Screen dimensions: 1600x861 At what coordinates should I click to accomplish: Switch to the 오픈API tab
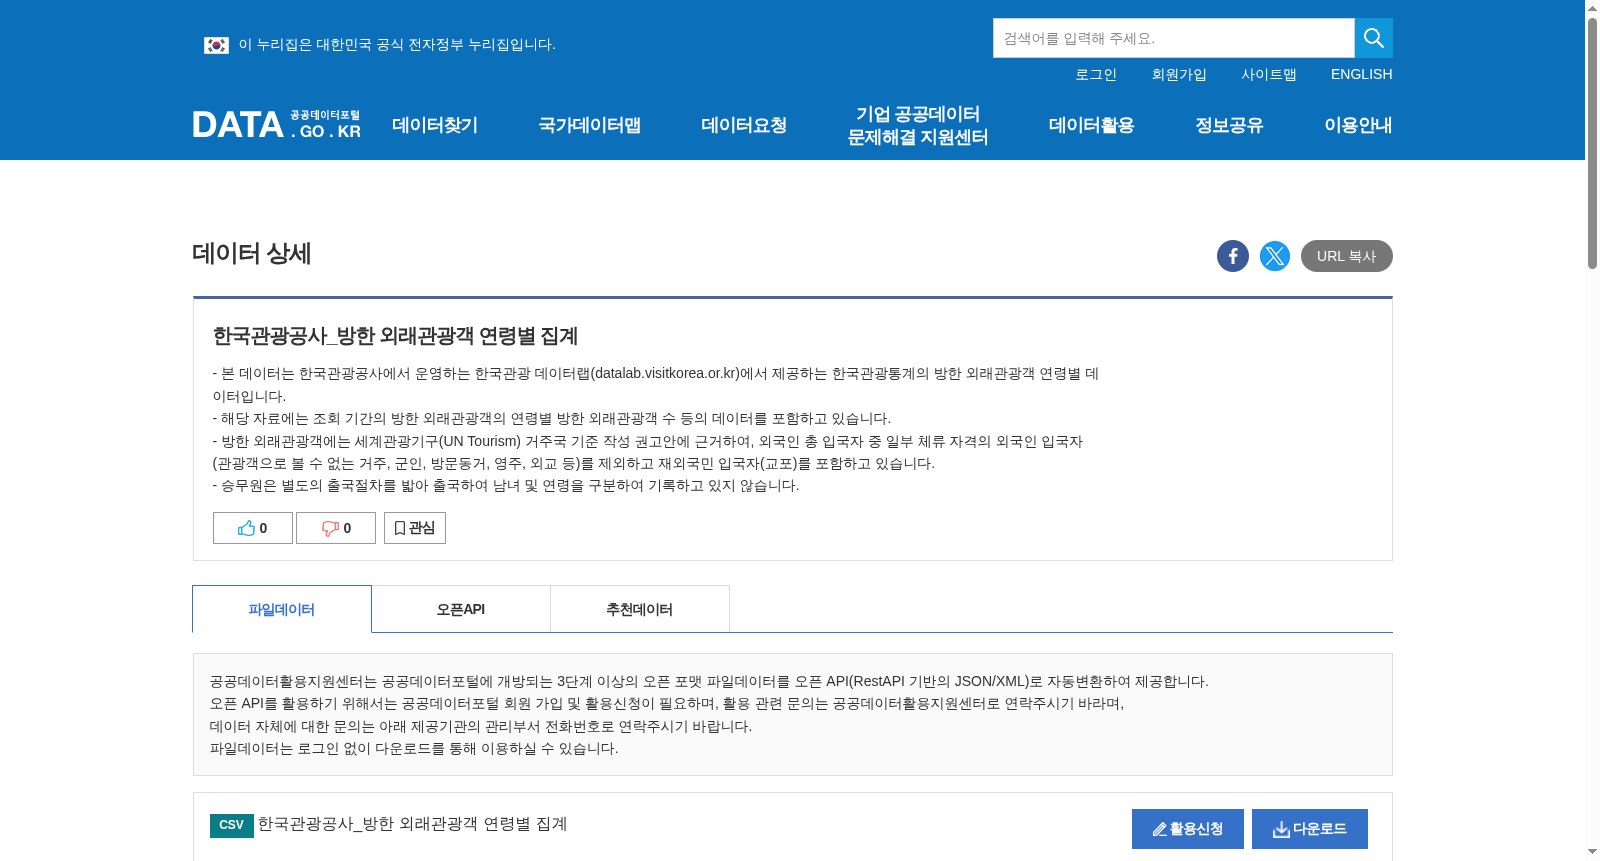461,609
